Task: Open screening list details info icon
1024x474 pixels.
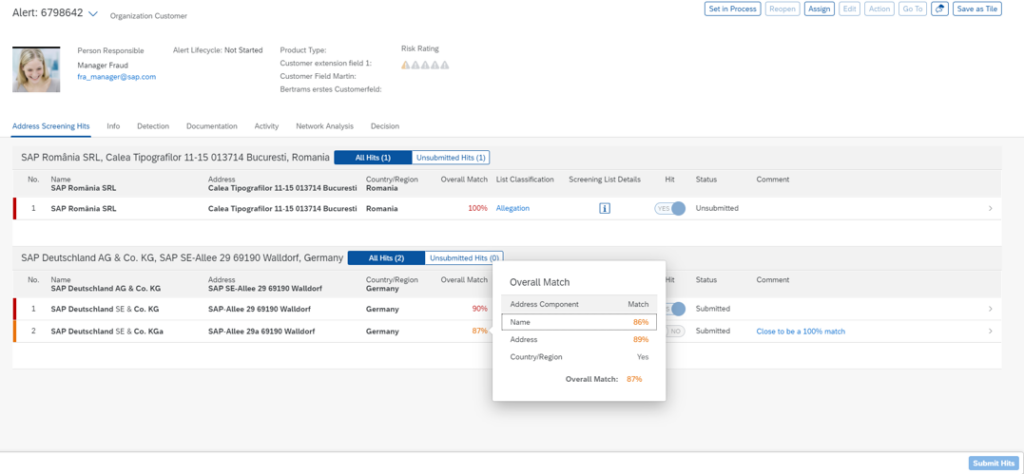Action: click(605, 208)
